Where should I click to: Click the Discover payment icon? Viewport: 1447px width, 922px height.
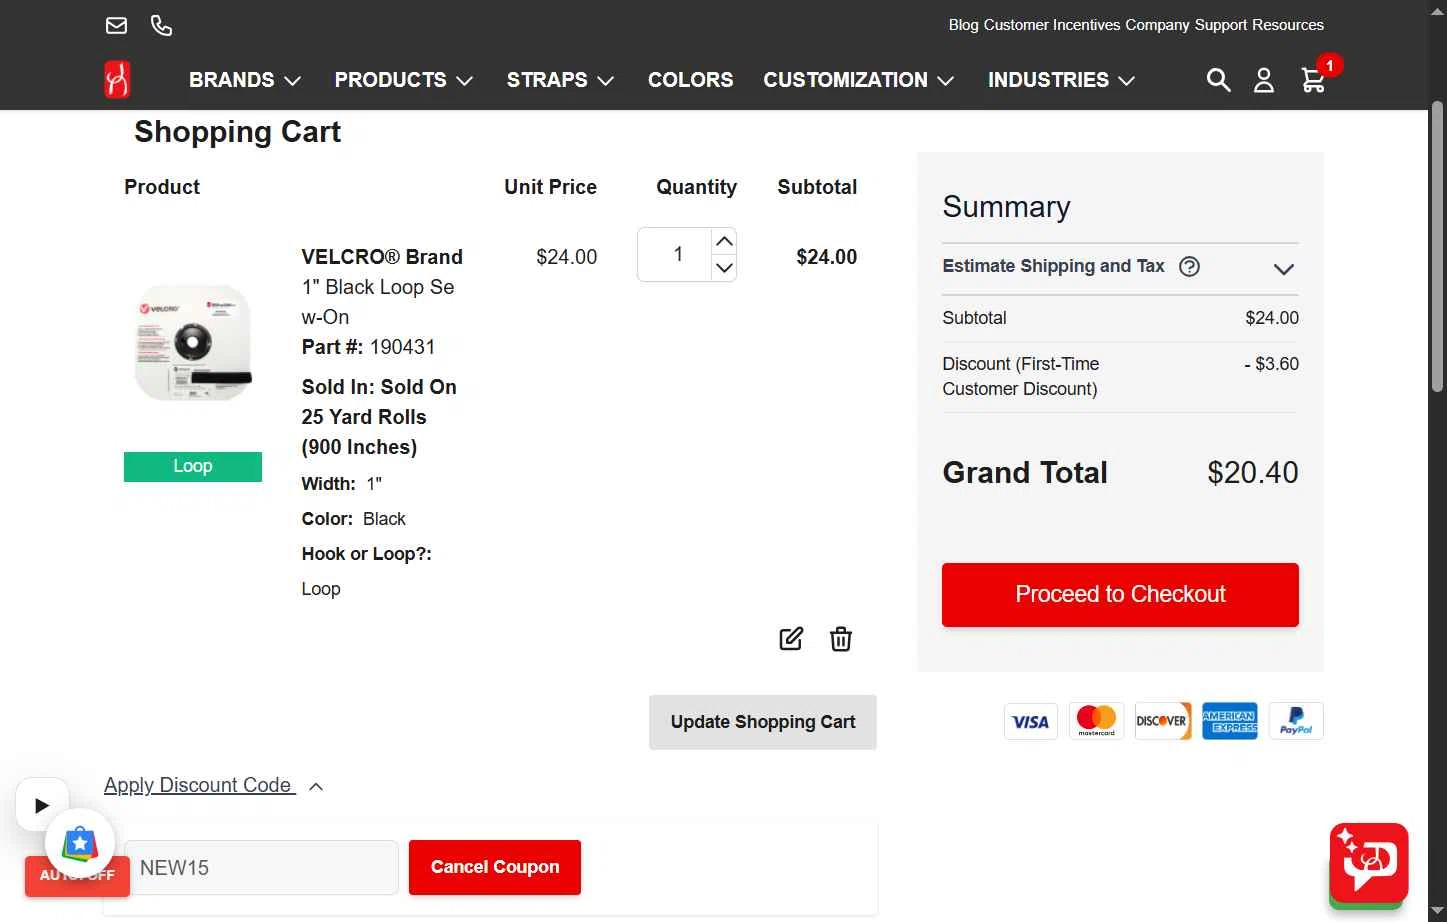coord(1163,721)
